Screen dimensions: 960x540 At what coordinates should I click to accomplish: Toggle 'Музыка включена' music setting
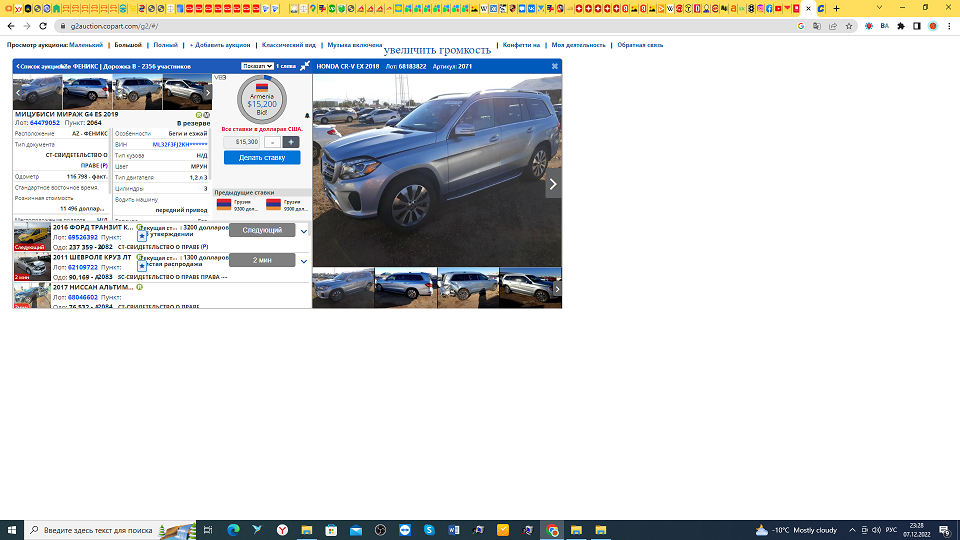[x=354, y=45]
